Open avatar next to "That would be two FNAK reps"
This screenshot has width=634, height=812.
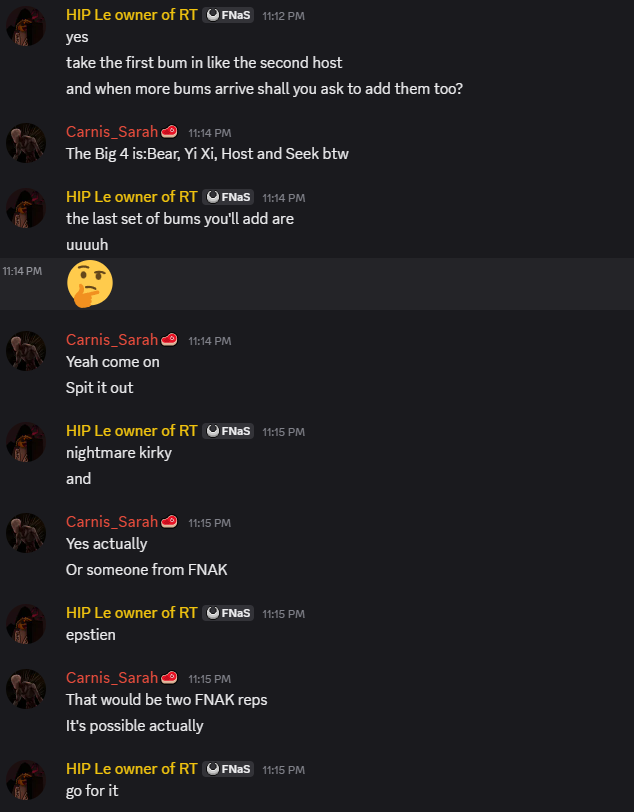(x=26, y=689)
